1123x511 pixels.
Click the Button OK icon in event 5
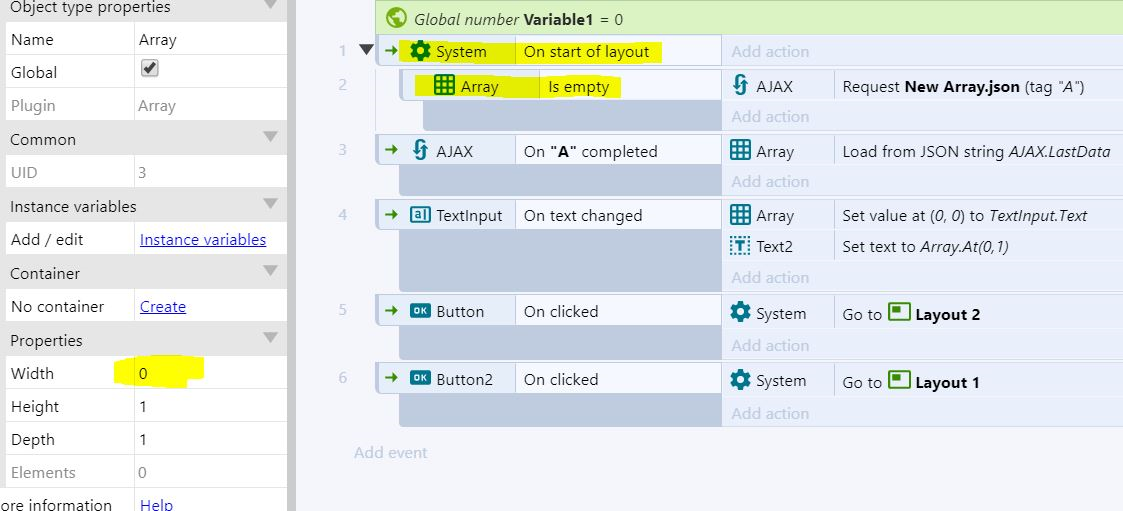pos(420,311)
